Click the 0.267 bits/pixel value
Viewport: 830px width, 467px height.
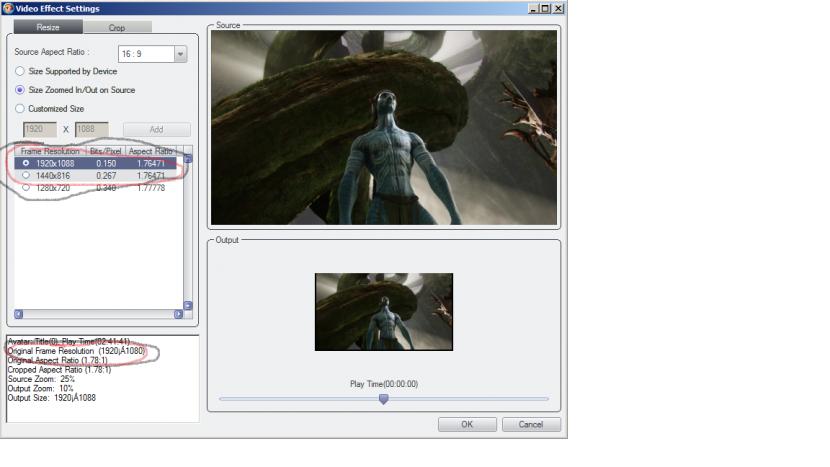click(x=106, y=175)
